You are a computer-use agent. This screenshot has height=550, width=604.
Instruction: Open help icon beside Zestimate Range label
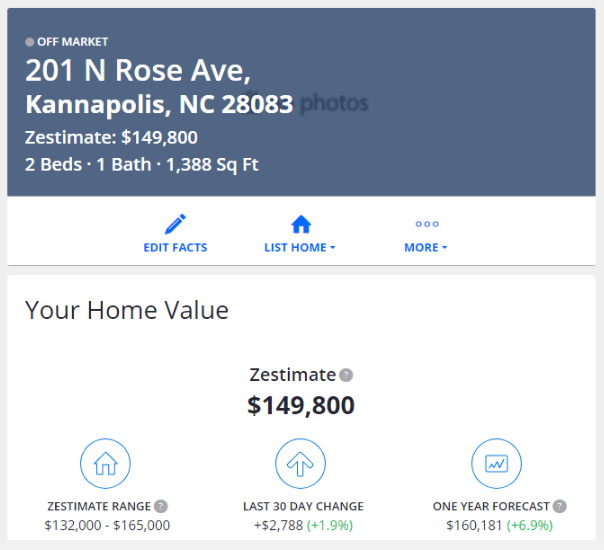(x=161, y=506)
